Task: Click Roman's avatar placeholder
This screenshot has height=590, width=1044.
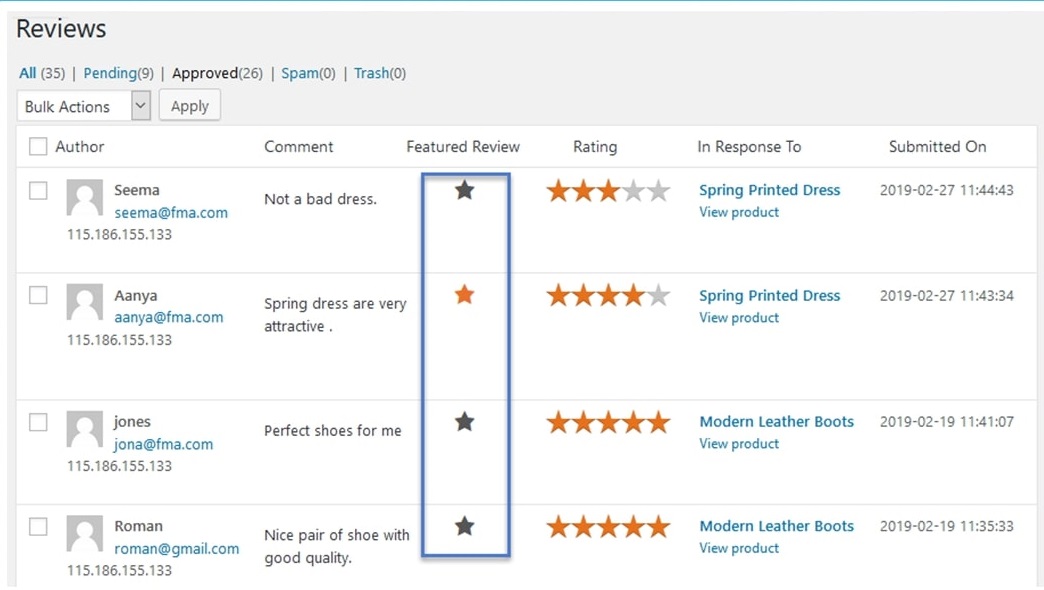Action: tap(85, 533)
